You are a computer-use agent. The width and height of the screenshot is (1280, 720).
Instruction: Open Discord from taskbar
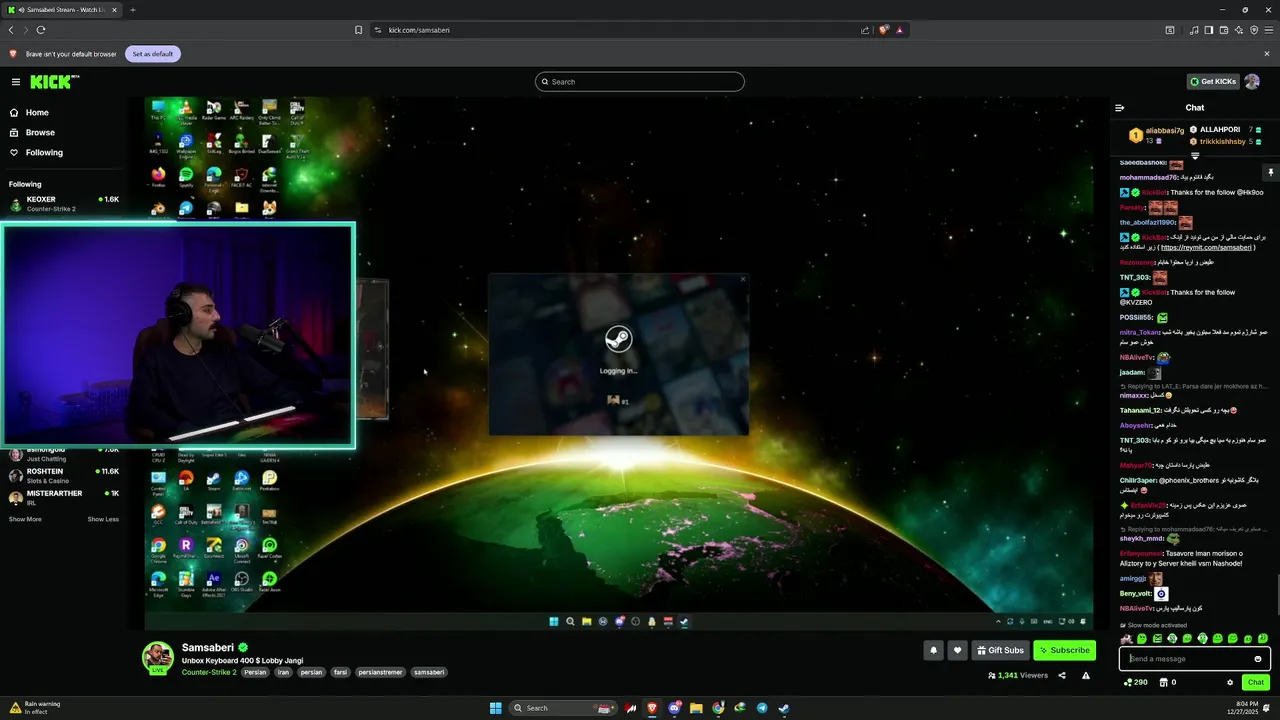pos(675,708)
